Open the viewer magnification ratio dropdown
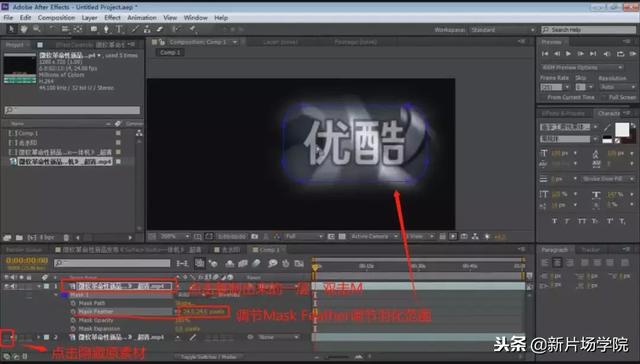Screen dimensions: 640x364 tap(176, 236)
